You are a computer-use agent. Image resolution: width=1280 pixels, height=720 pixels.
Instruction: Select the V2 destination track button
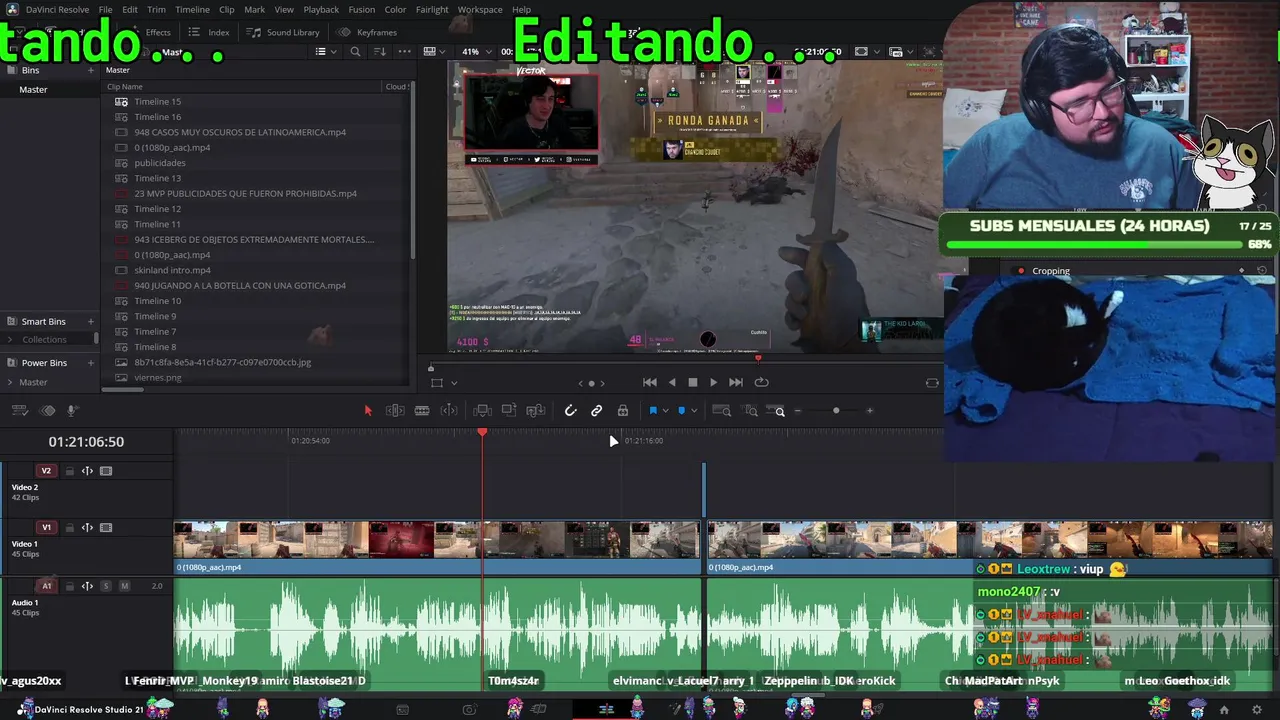(x=46, y=471)
